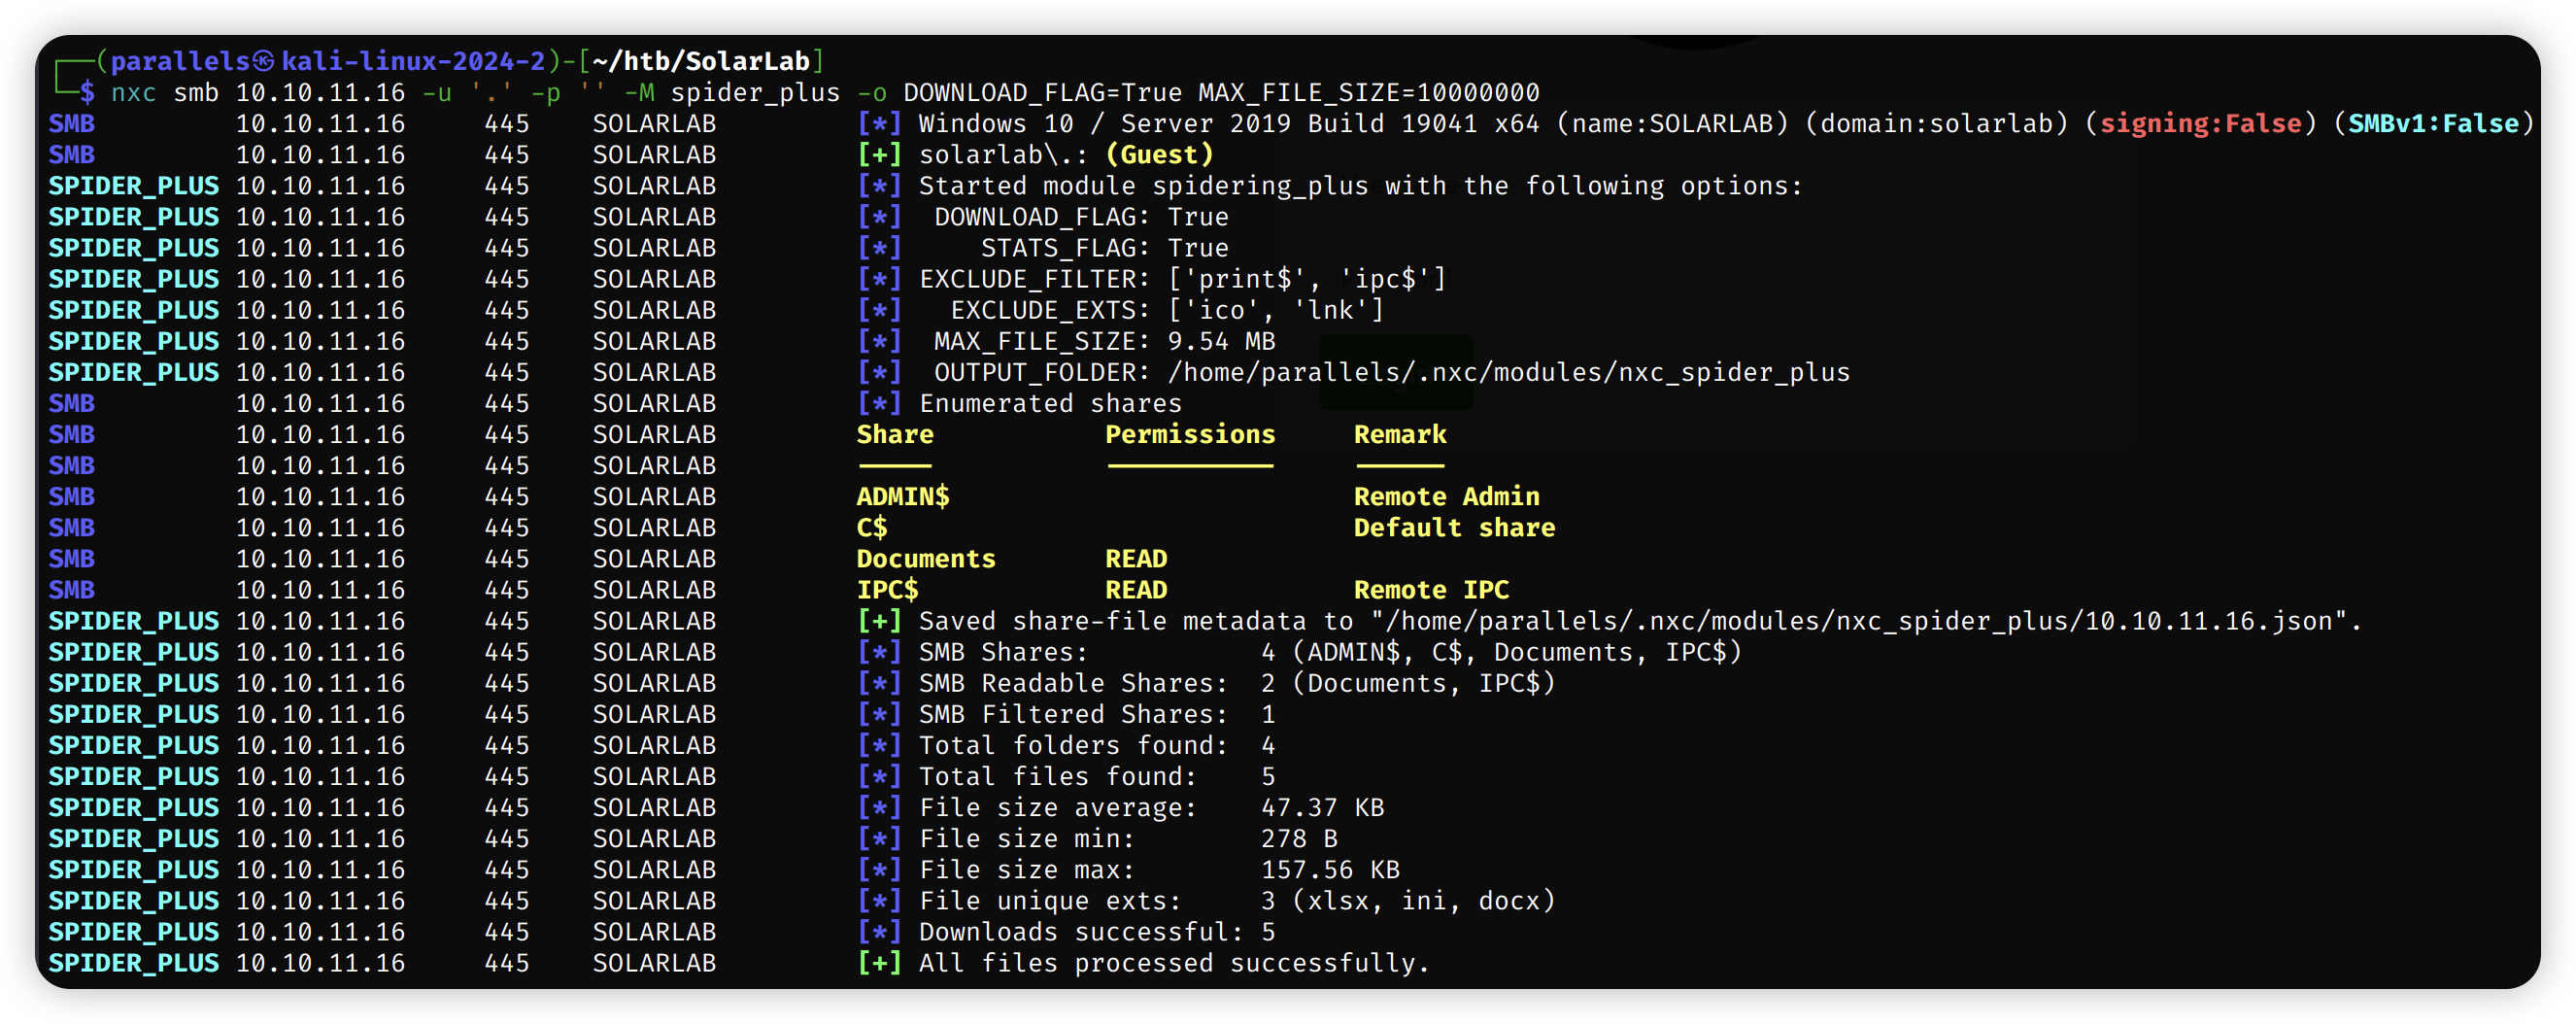Click the 'Documents' share name
This screenshot has height=1024, width=2576.
pyautogui.click(x=926, y=558)
